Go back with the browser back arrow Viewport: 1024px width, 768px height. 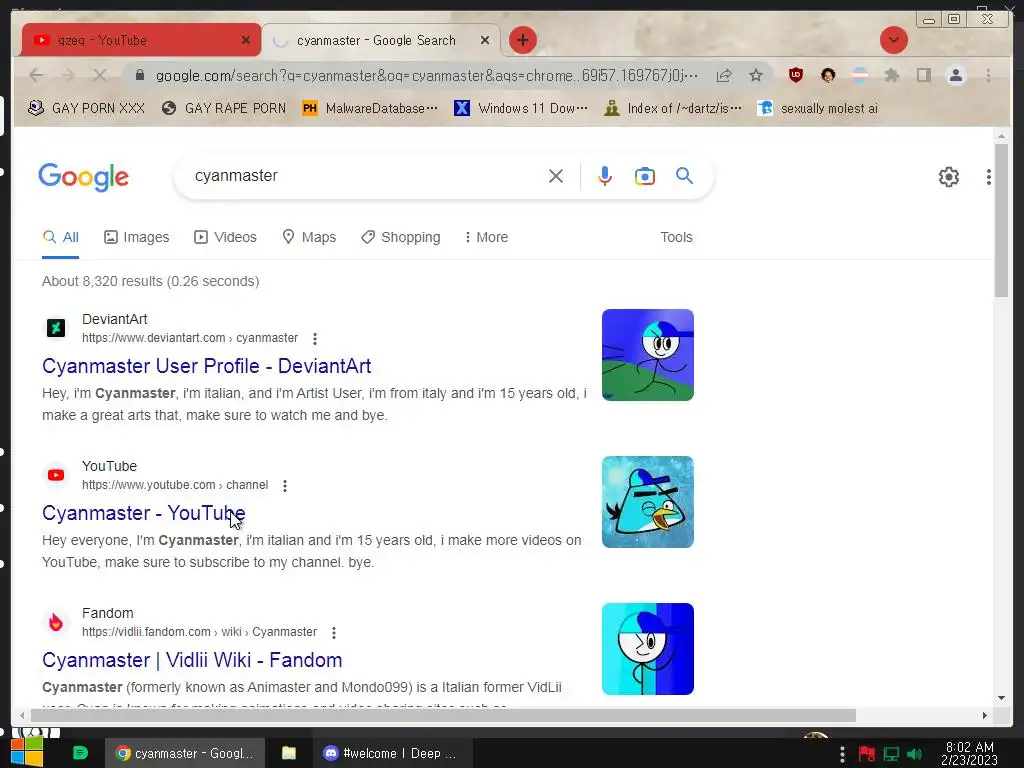37,76
